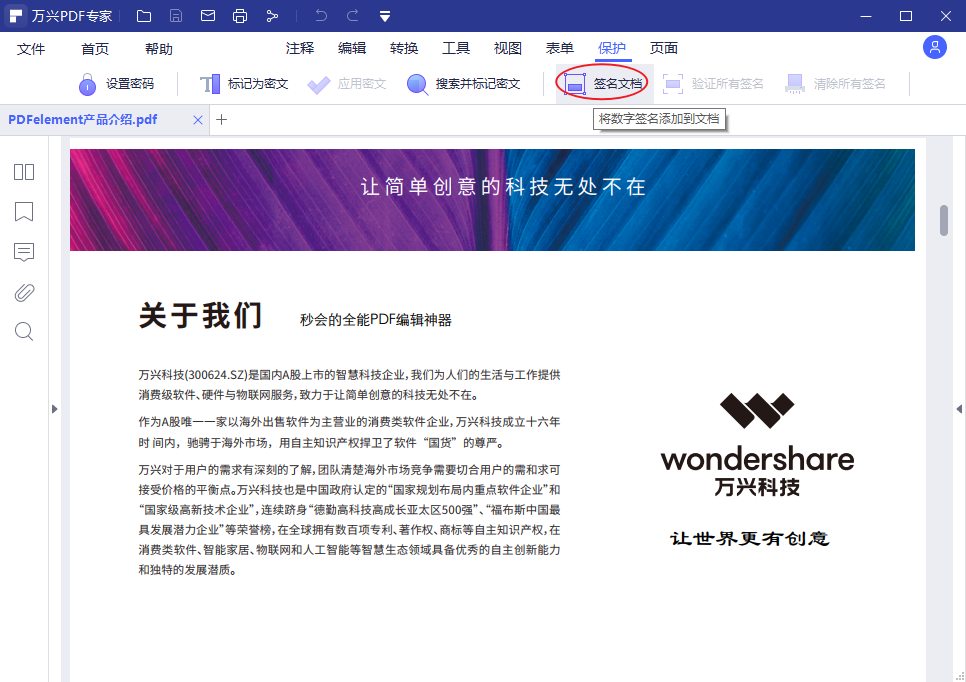Open the search panel
The width and height of the screenshot is (966, 682).
coord(23,331)
